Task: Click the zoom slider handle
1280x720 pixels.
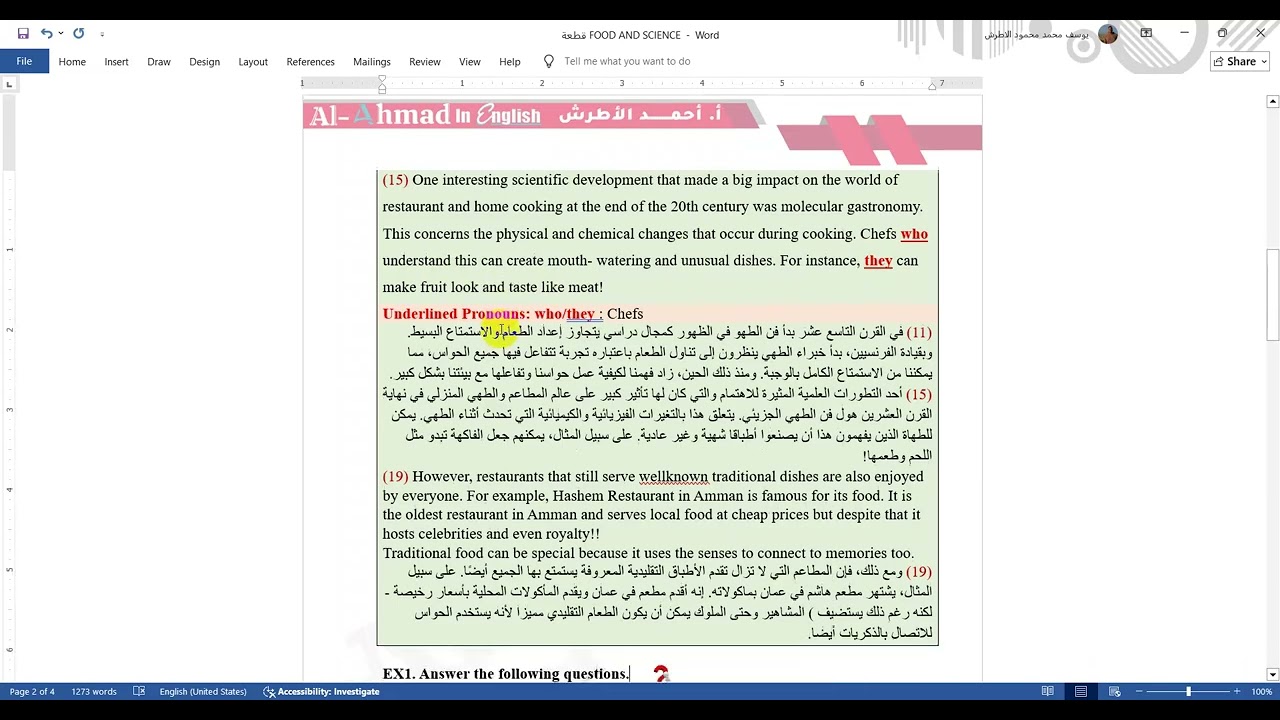Action: point(1188,691)
